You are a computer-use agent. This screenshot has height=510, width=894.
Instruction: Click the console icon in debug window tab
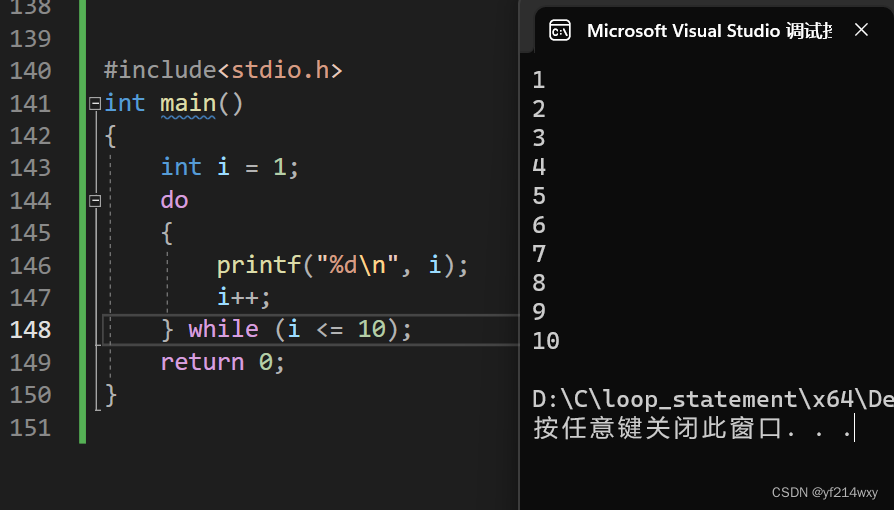tap(560, 30)
